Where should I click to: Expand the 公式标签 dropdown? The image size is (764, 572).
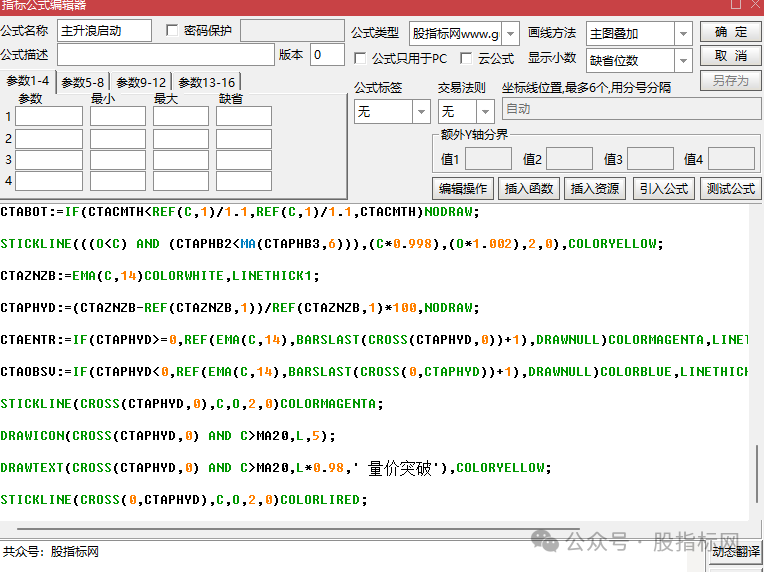(421, 112)
